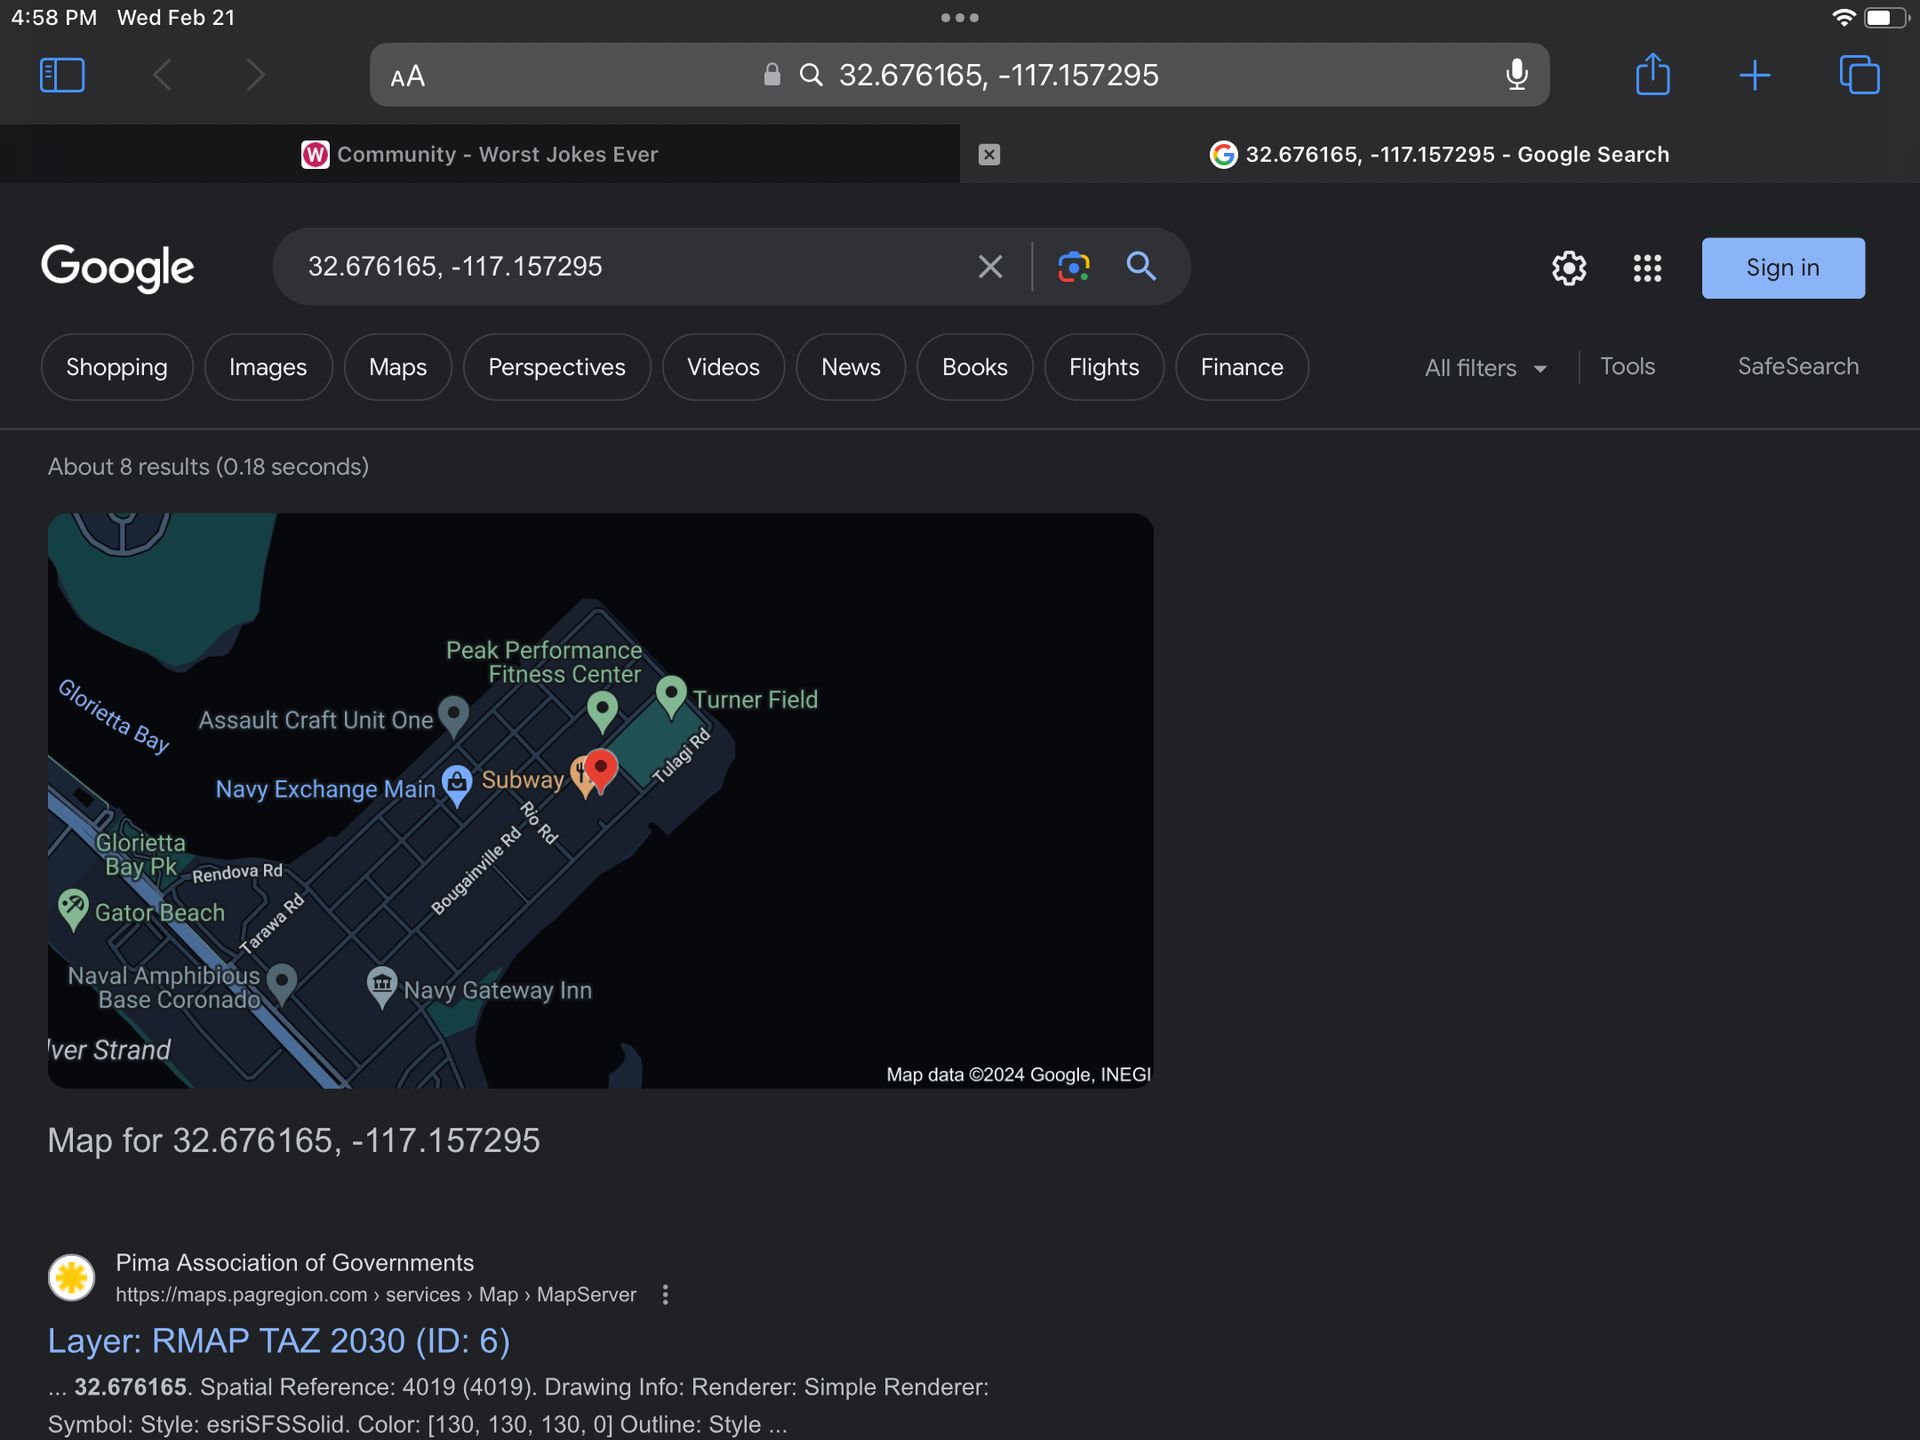Viewport: 1920px width, 1440px height.
Task: Open Google quick settings gear
Action: pos(1568,268)
